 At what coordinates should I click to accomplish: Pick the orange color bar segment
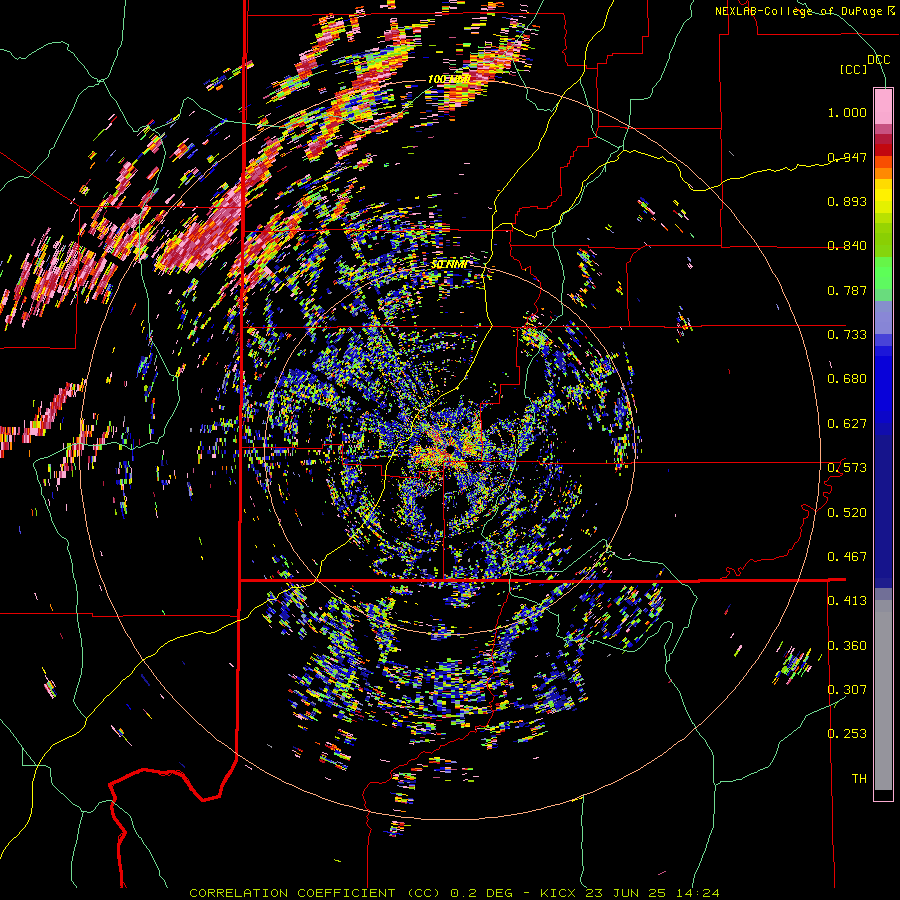[x=883, y=173]
